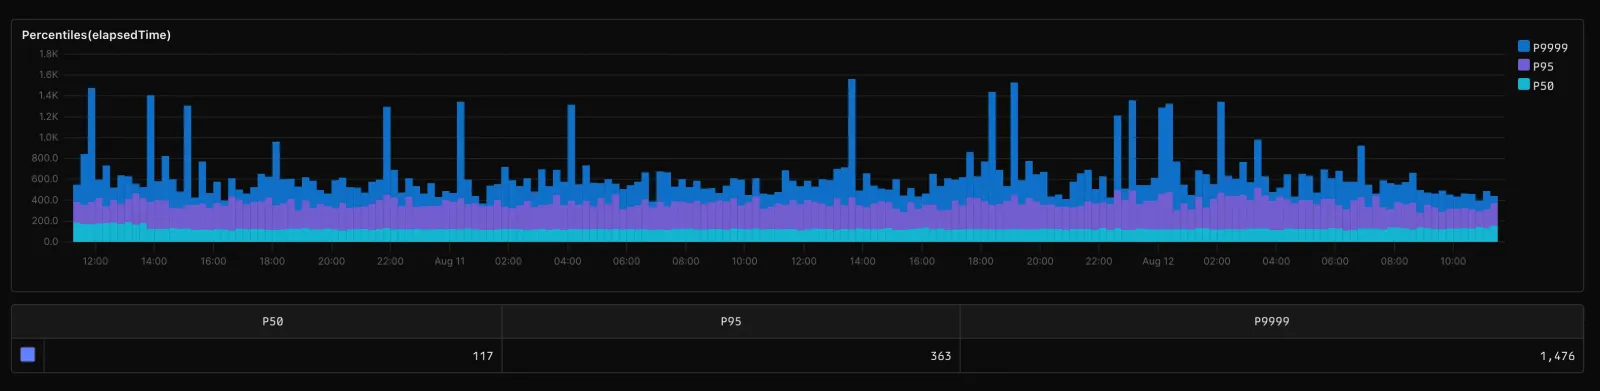Toggle the P50 series legend label
Screen dimensions: 1600x391
[1543, 85]
